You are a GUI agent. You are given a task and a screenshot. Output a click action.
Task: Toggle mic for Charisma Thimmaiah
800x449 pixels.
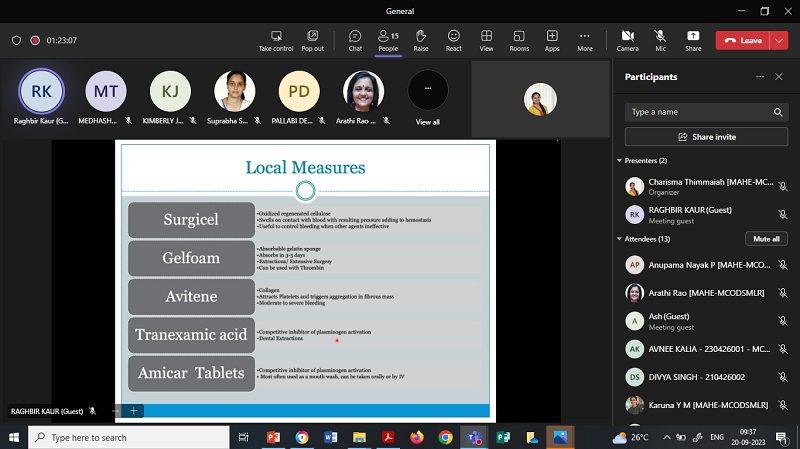coord(783,187)
